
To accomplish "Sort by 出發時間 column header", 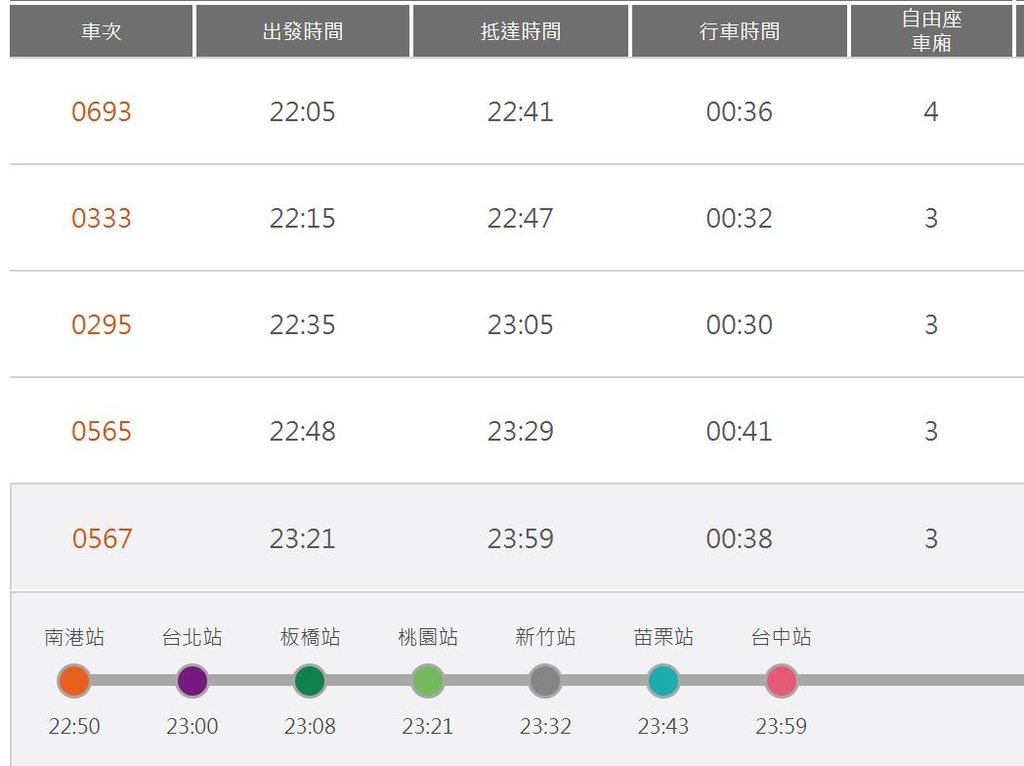I will (303, 31).
